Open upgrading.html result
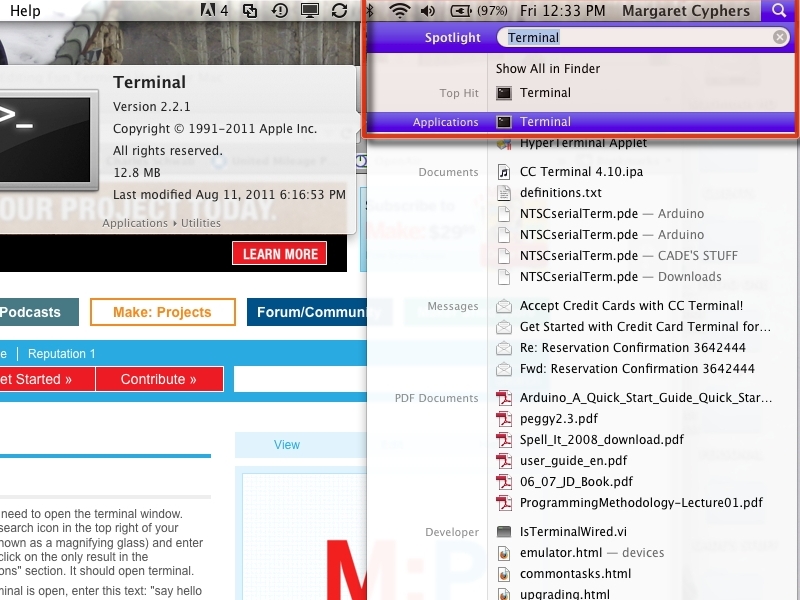The height and width of the screenshot is (600, 800). pos(564,594)
